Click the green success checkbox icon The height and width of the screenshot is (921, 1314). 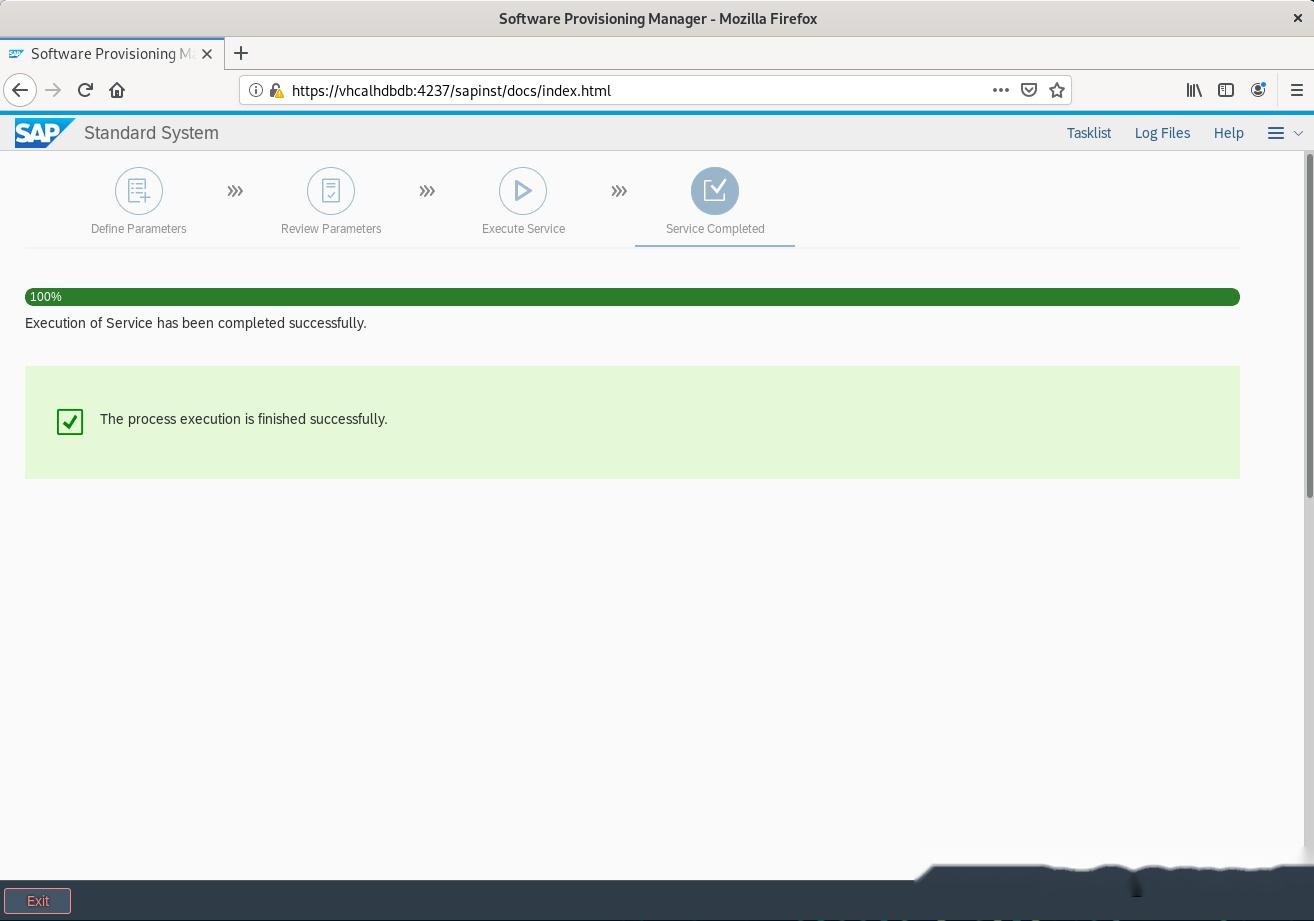(x=70, y=422)
